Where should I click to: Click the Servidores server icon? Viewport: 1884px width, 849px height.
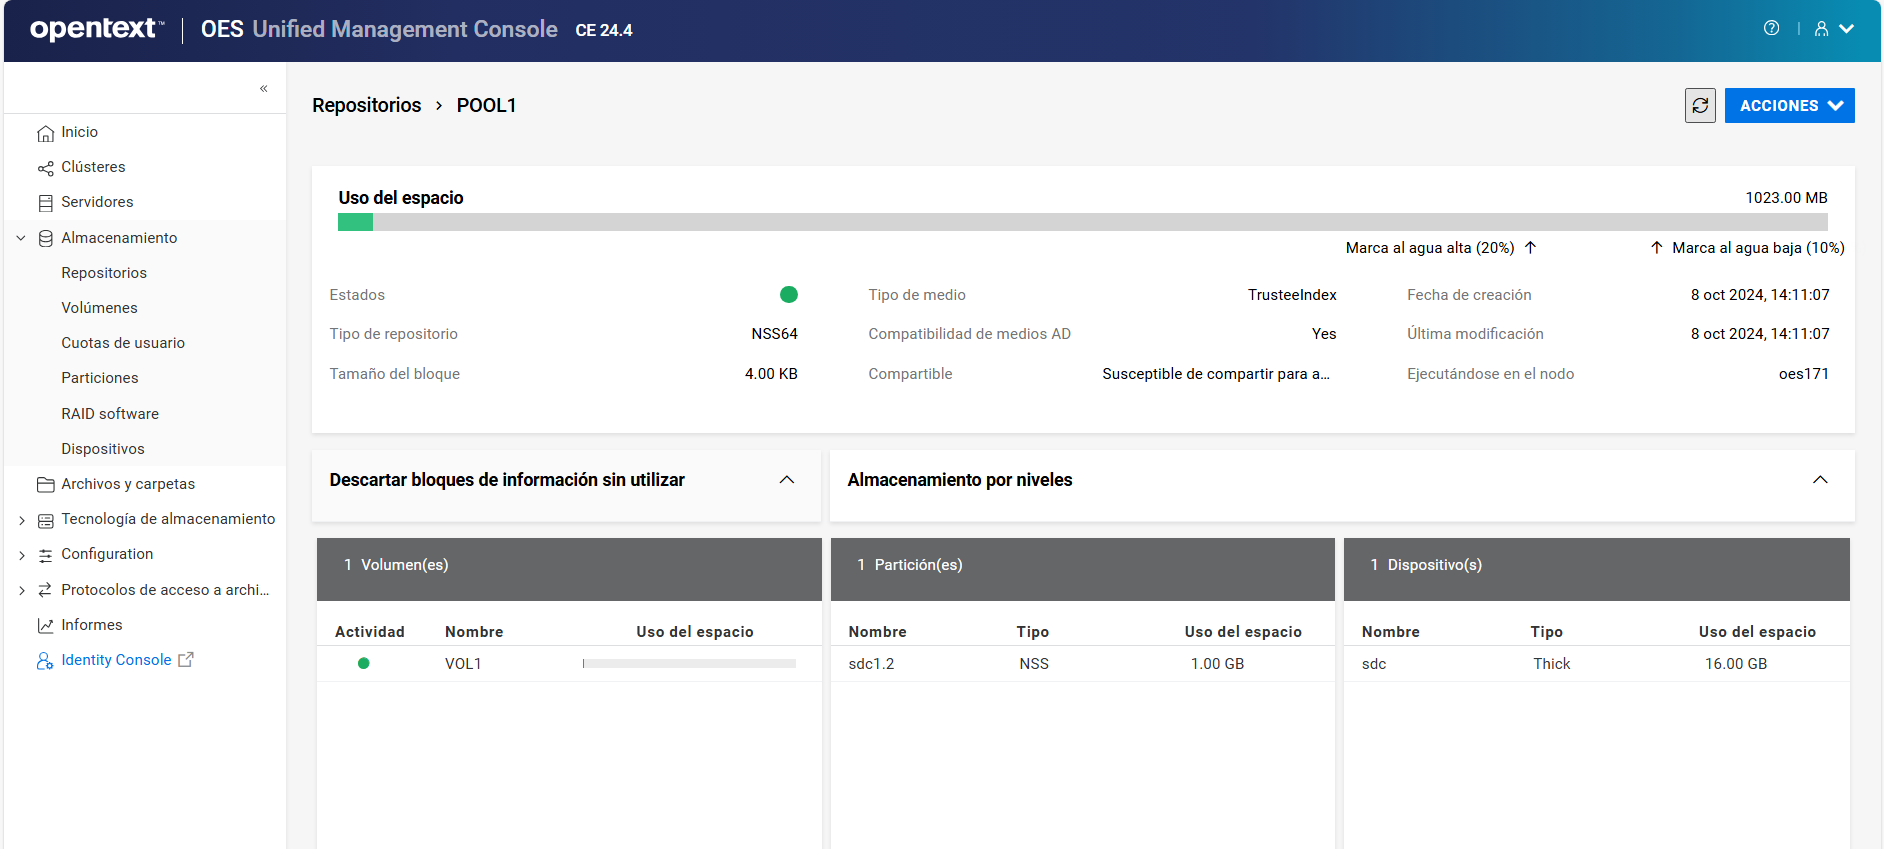(x=46, y=203)
